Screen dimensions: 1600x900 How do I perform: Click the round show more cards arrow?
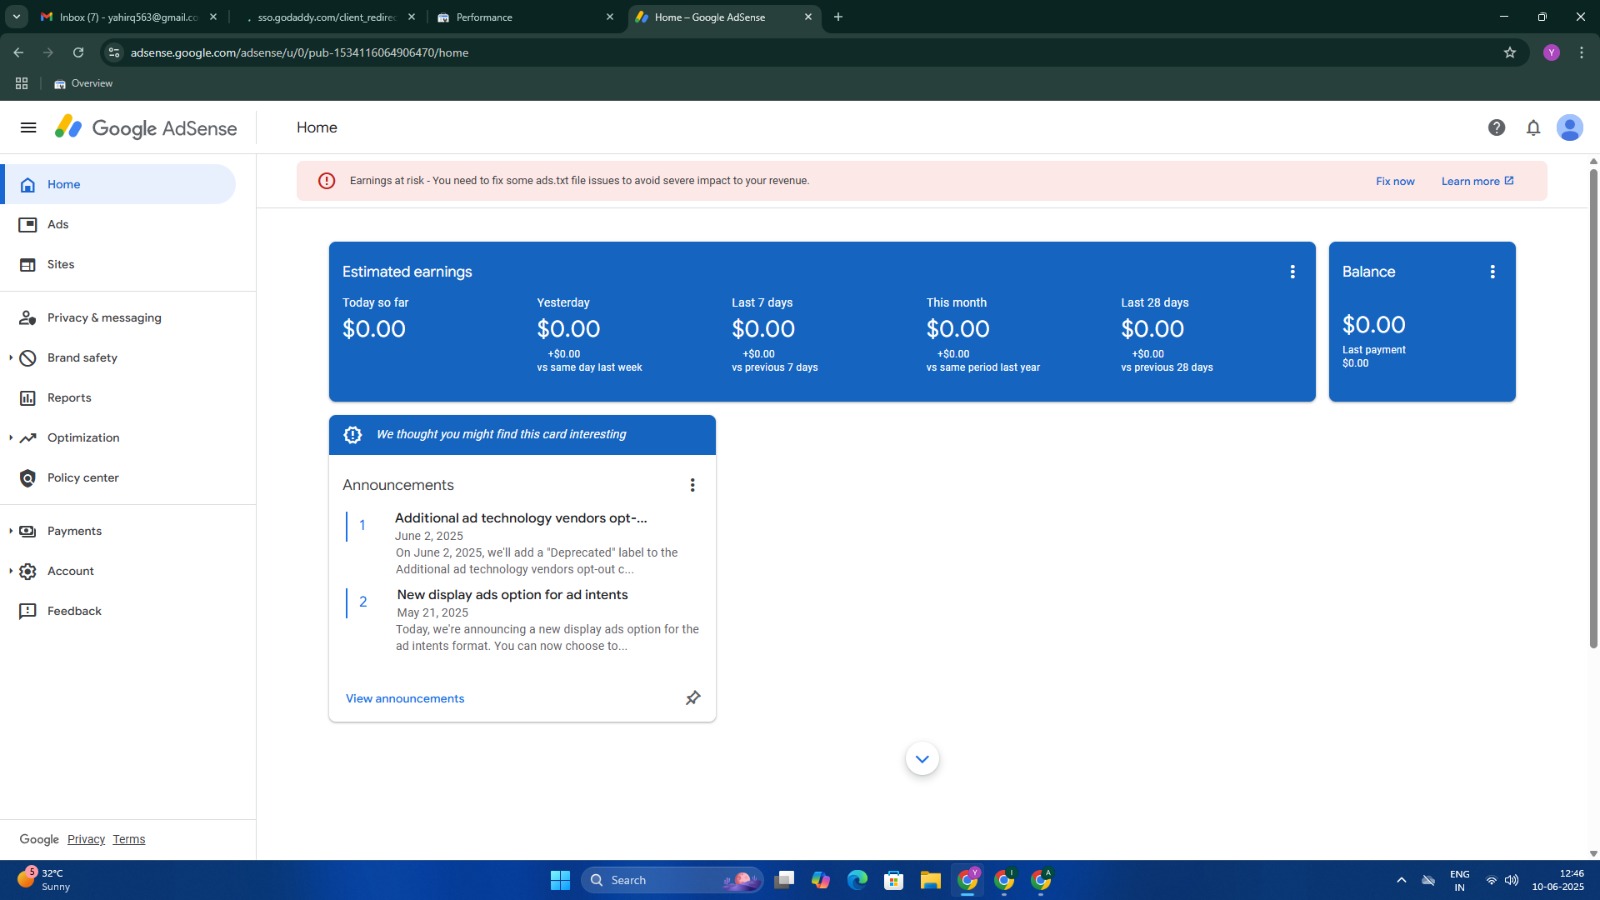pos(922,759)
